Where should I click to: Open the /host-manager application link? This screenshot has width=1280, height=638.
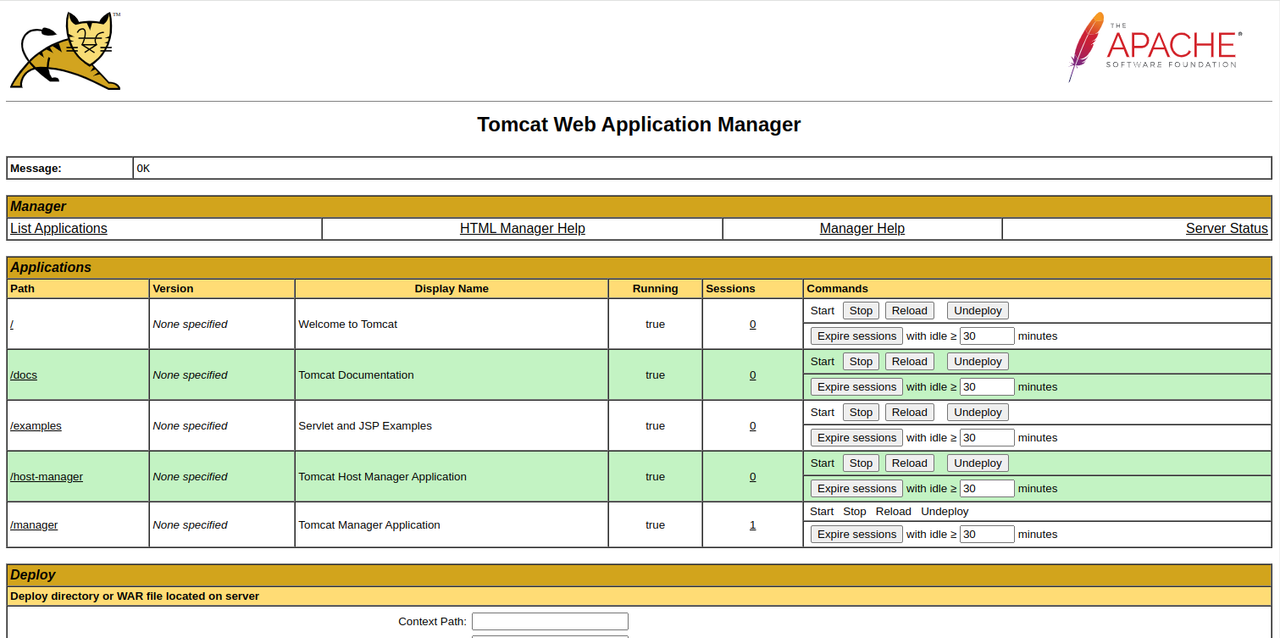47,477
